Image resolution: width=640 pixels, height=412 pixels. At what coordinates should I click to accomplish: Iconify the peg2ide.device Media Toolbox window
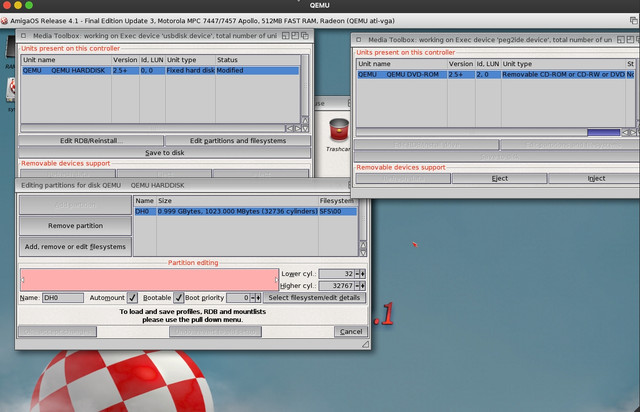(x=621, y=40)
